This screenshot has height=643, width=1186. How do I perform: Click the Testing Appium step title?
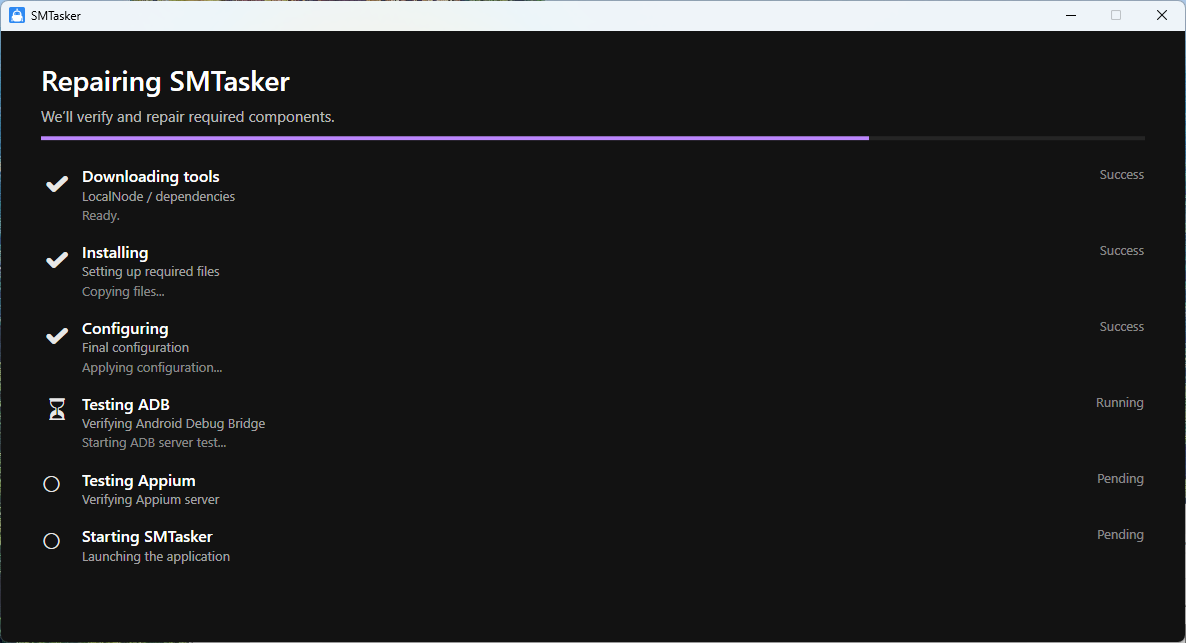click(x=138, y=481)
